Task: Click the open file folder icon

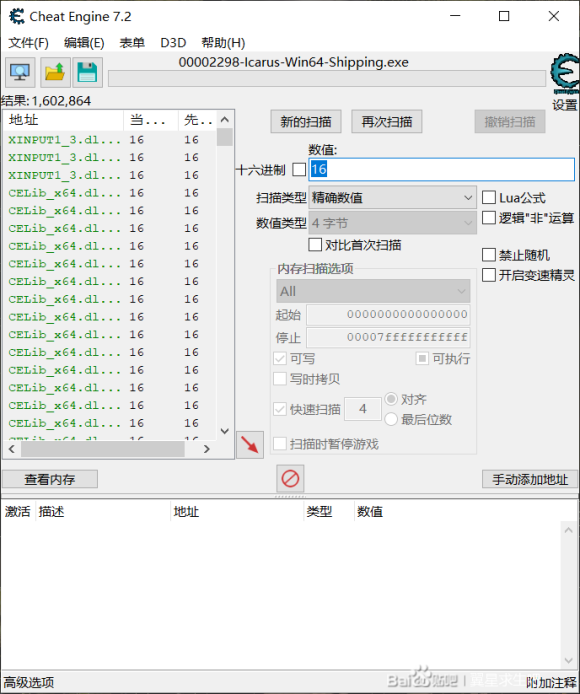Action: [x=55, y=73]
